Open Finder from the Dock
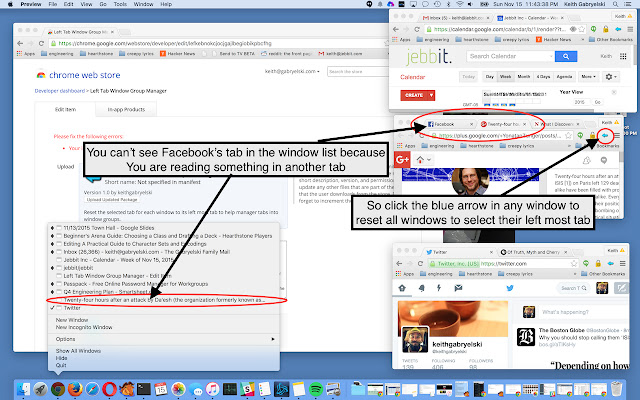640x400 pixels. coord(24,389)
